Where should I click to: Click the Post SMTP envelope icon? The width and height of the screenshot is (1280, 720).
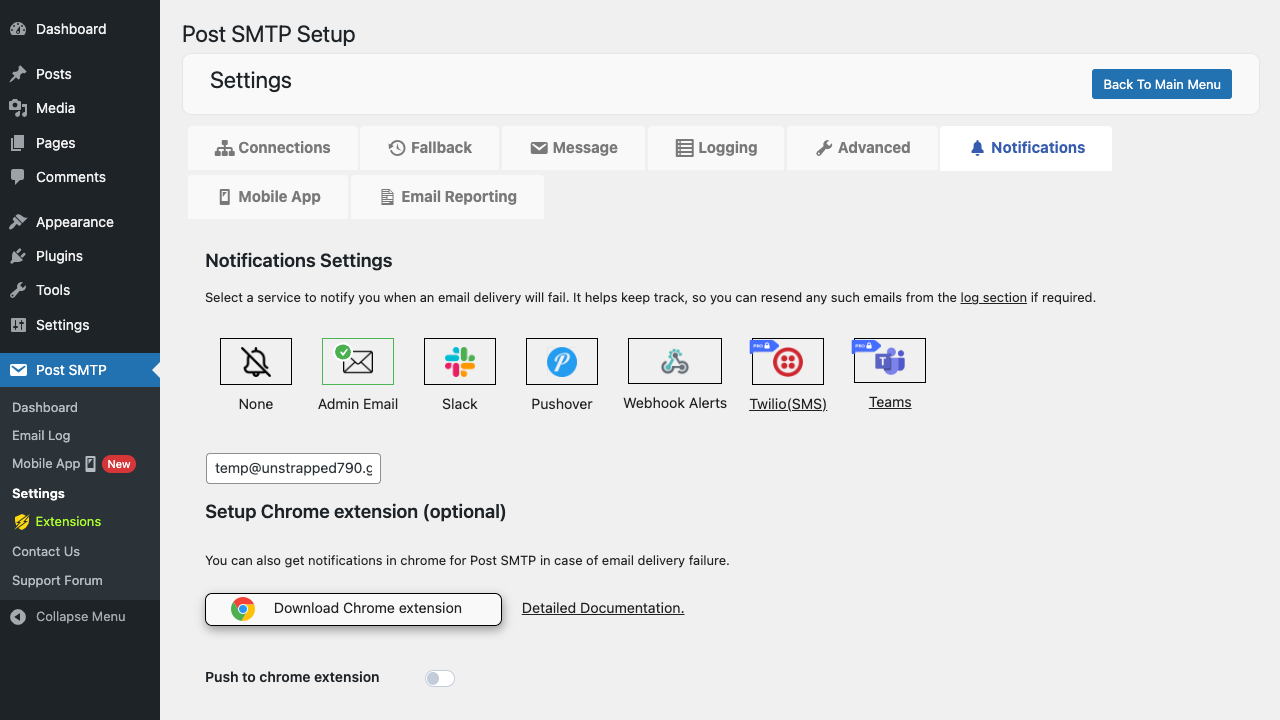pyautogui.click(x=18, y=370)
